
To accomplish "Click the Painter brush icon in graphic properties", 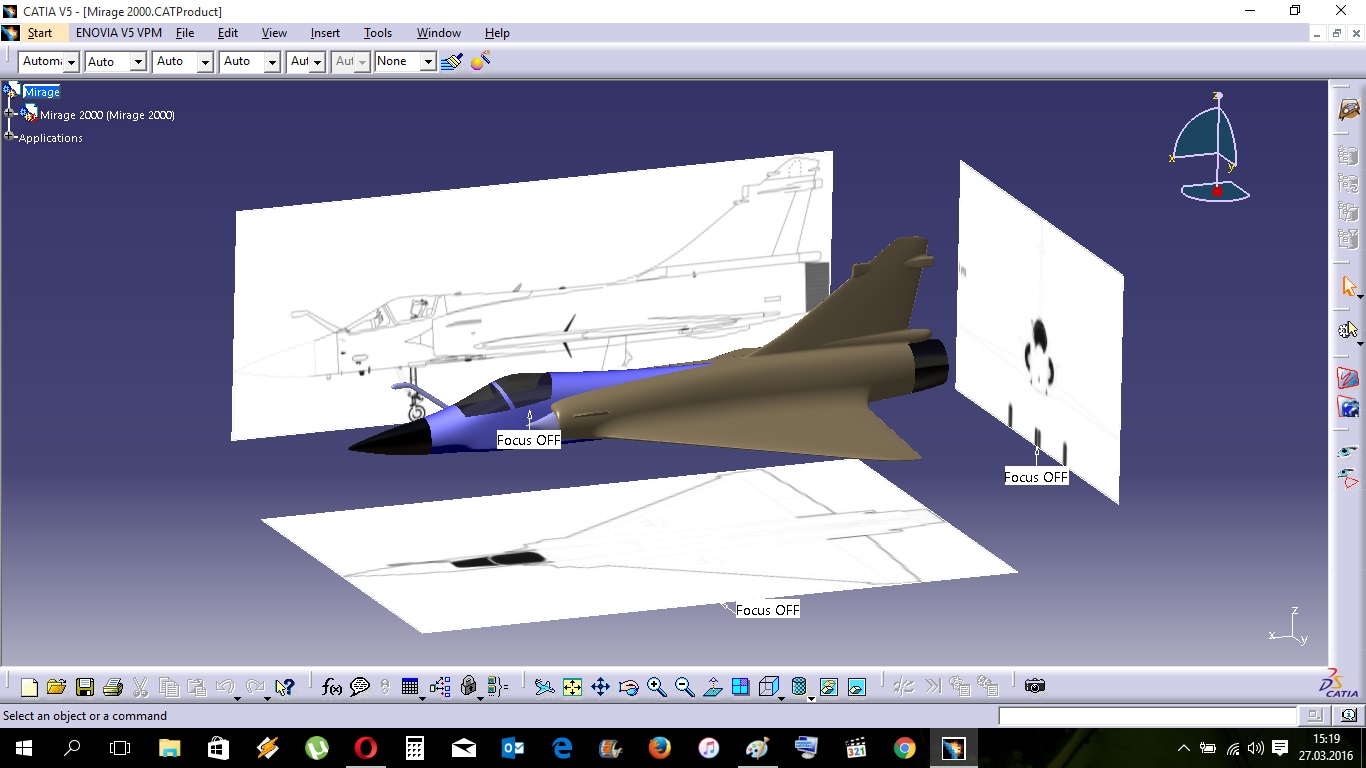I will pos(451,62).
